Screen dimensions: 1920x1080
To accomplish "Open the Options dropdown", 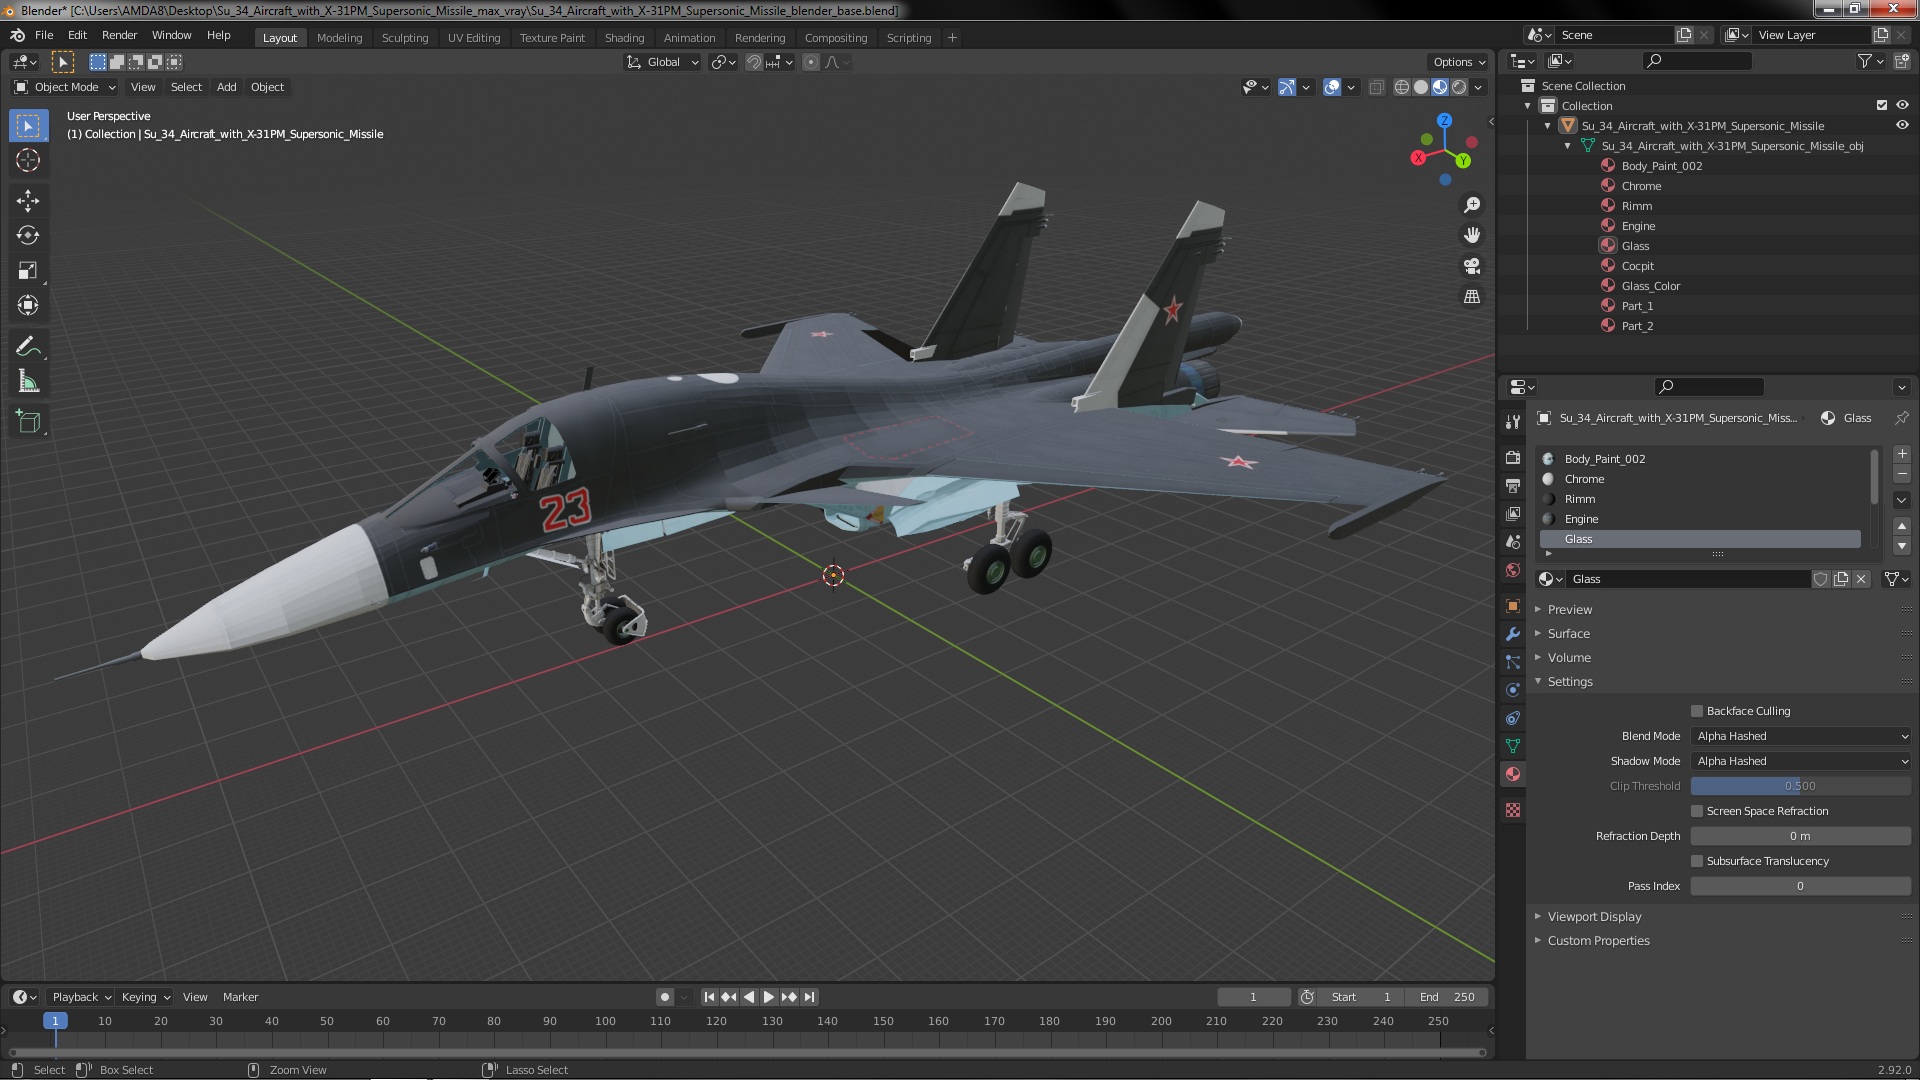I will click(x=1459, y=62).
